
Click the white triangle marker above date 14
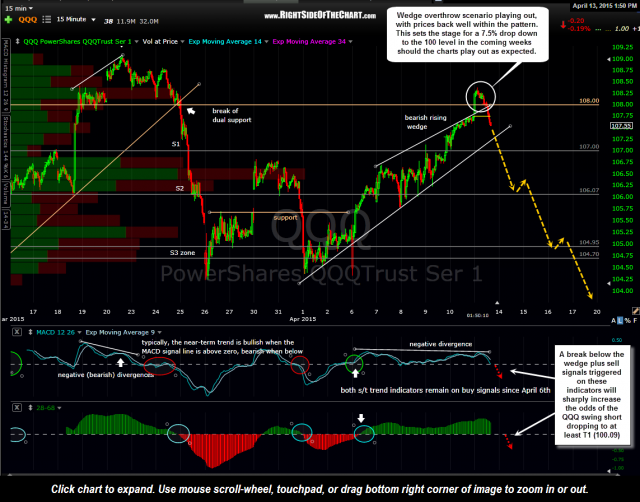coord(497,303)
